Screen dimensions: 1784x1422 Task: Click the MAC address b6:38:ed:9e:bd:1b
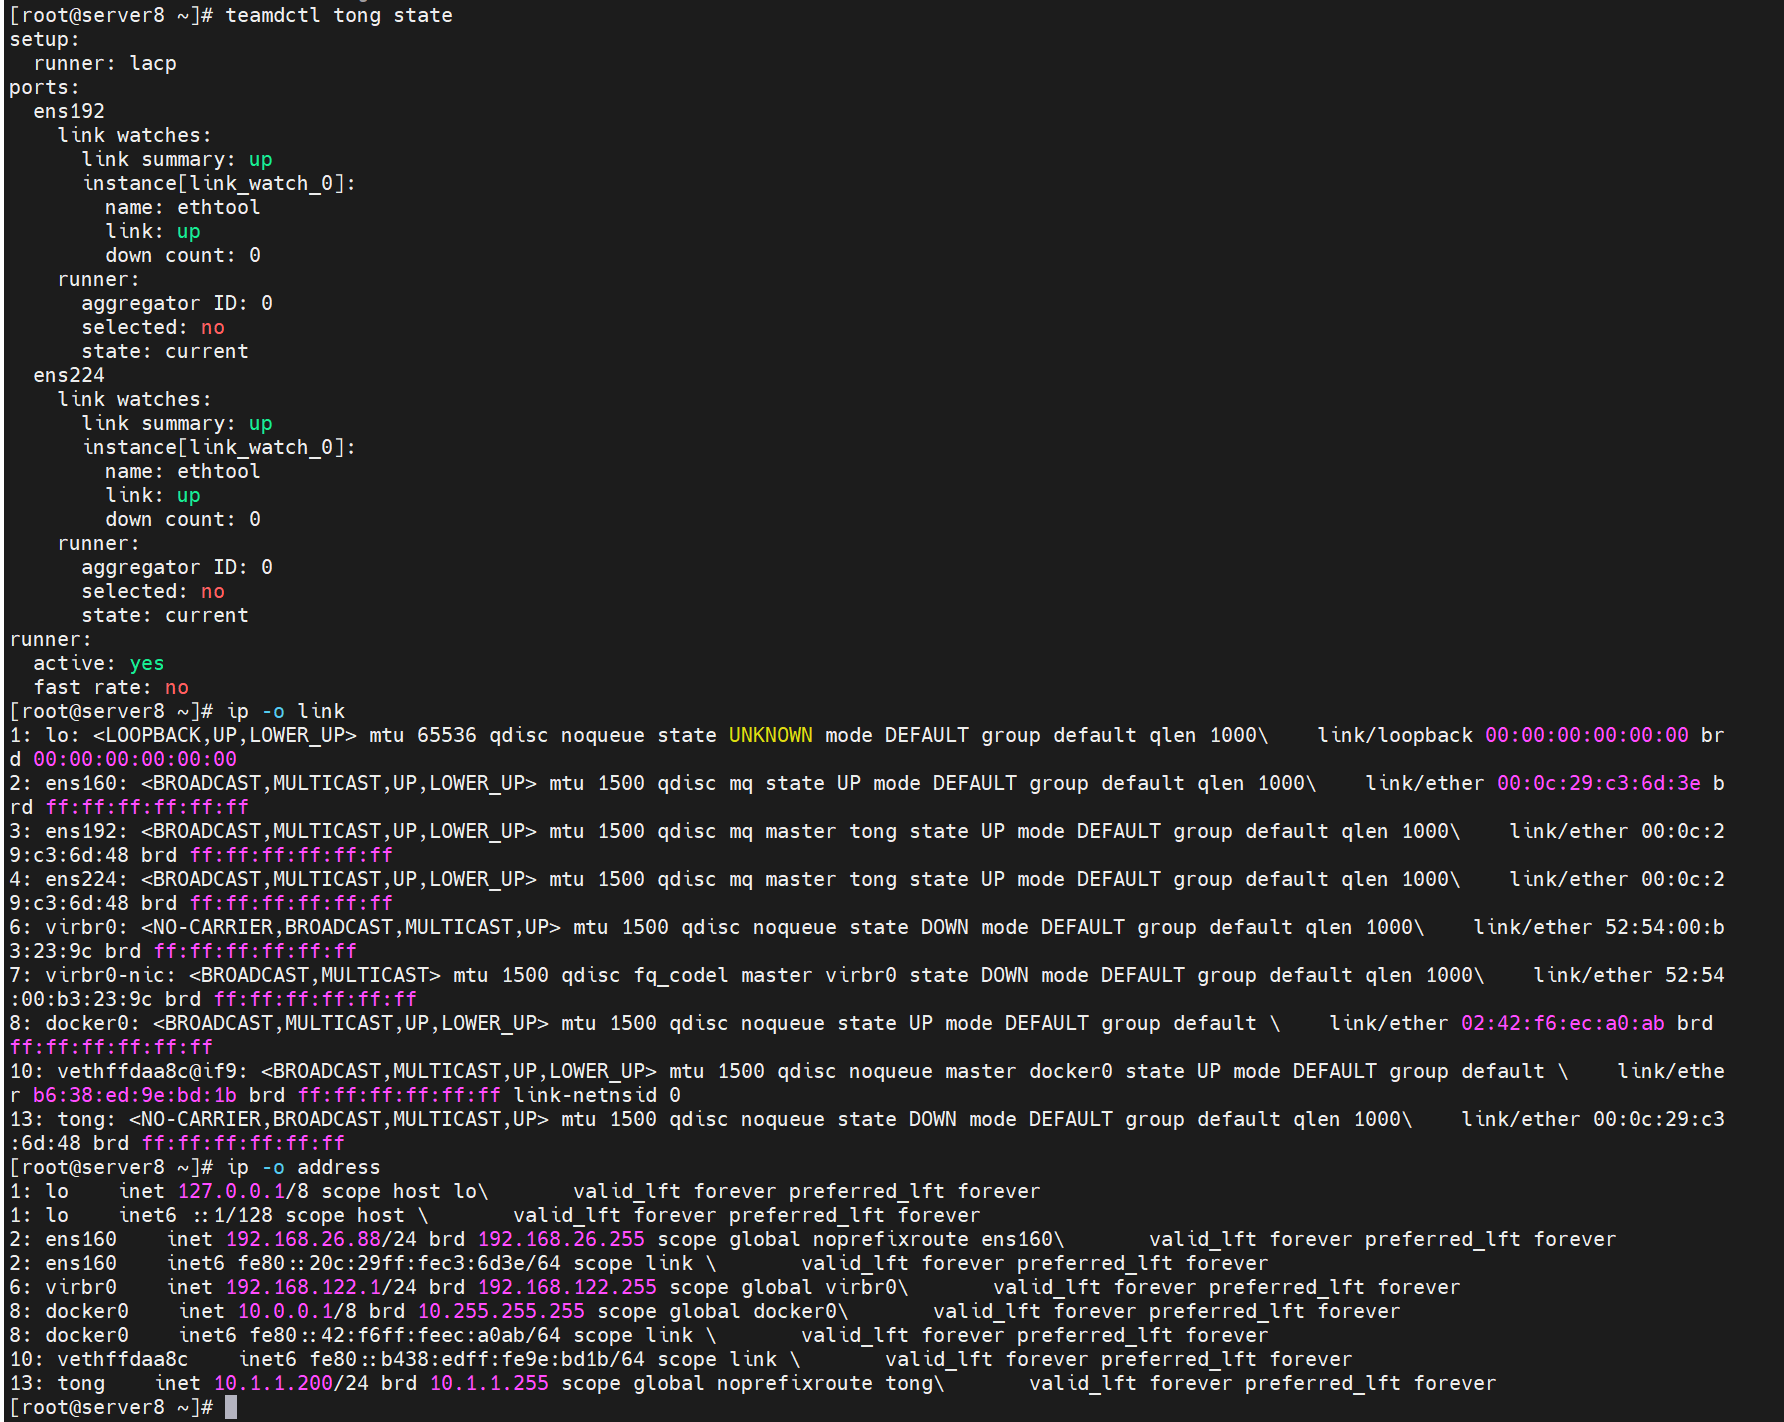point(135,1095)
